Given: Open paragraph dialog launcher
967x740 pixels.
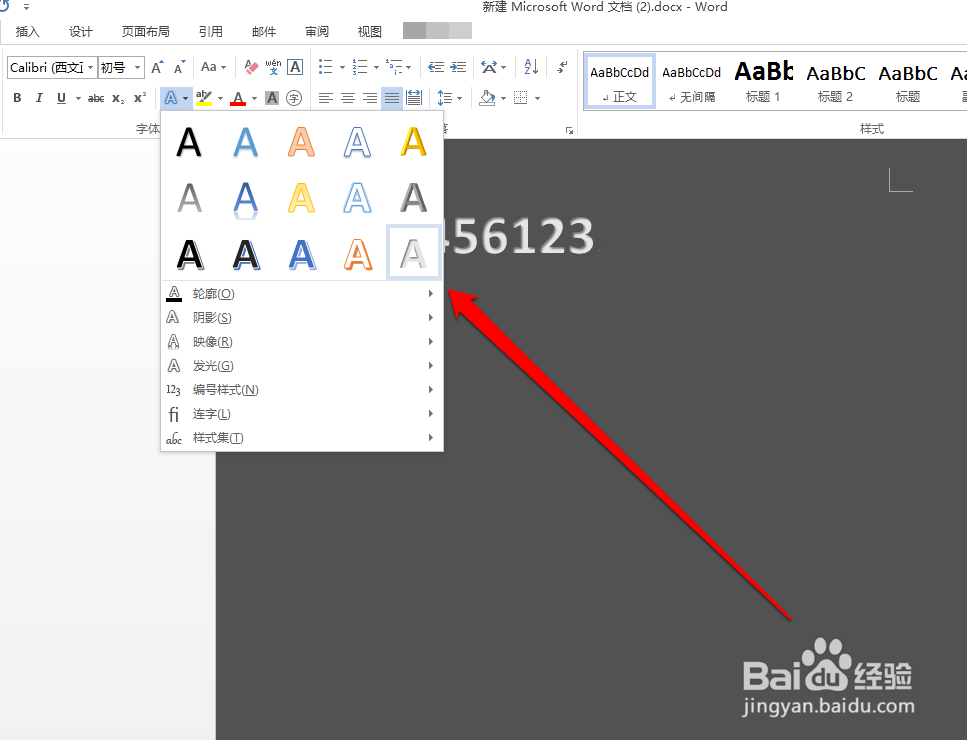Looking at the screenshot, I should click(x=569, y=130).
